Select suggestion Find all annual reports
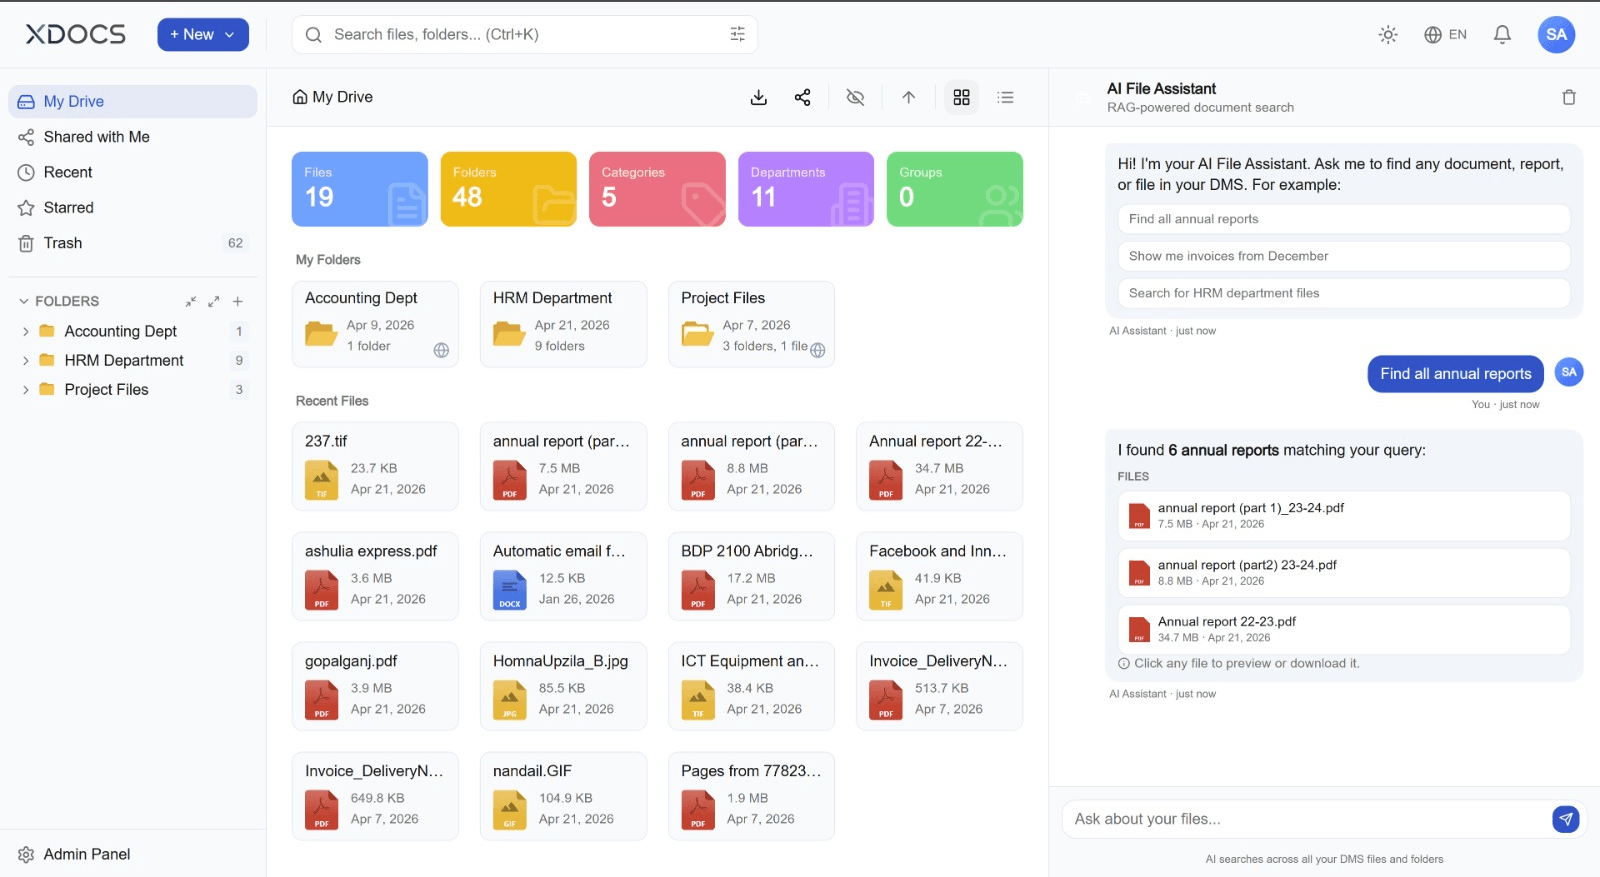 1344,219
